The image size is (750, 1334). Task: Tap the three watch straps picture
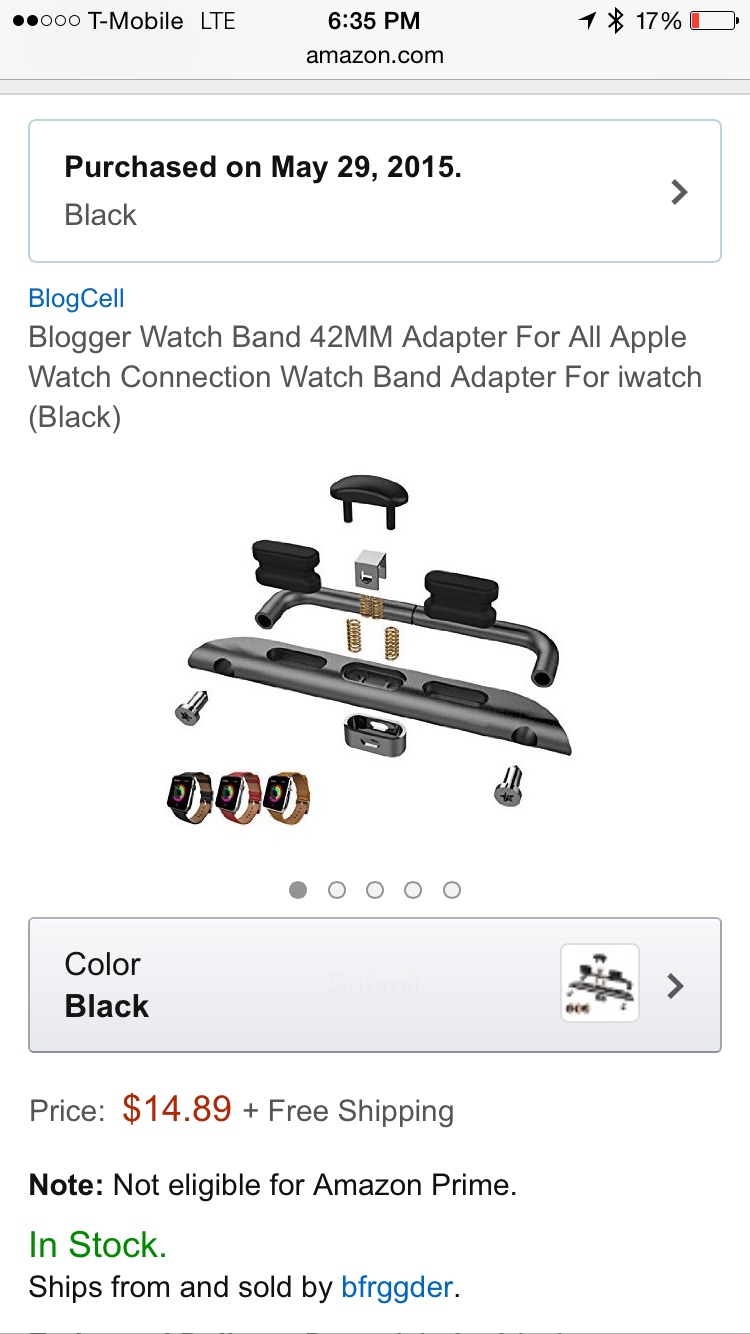click(x=240, y=798)
